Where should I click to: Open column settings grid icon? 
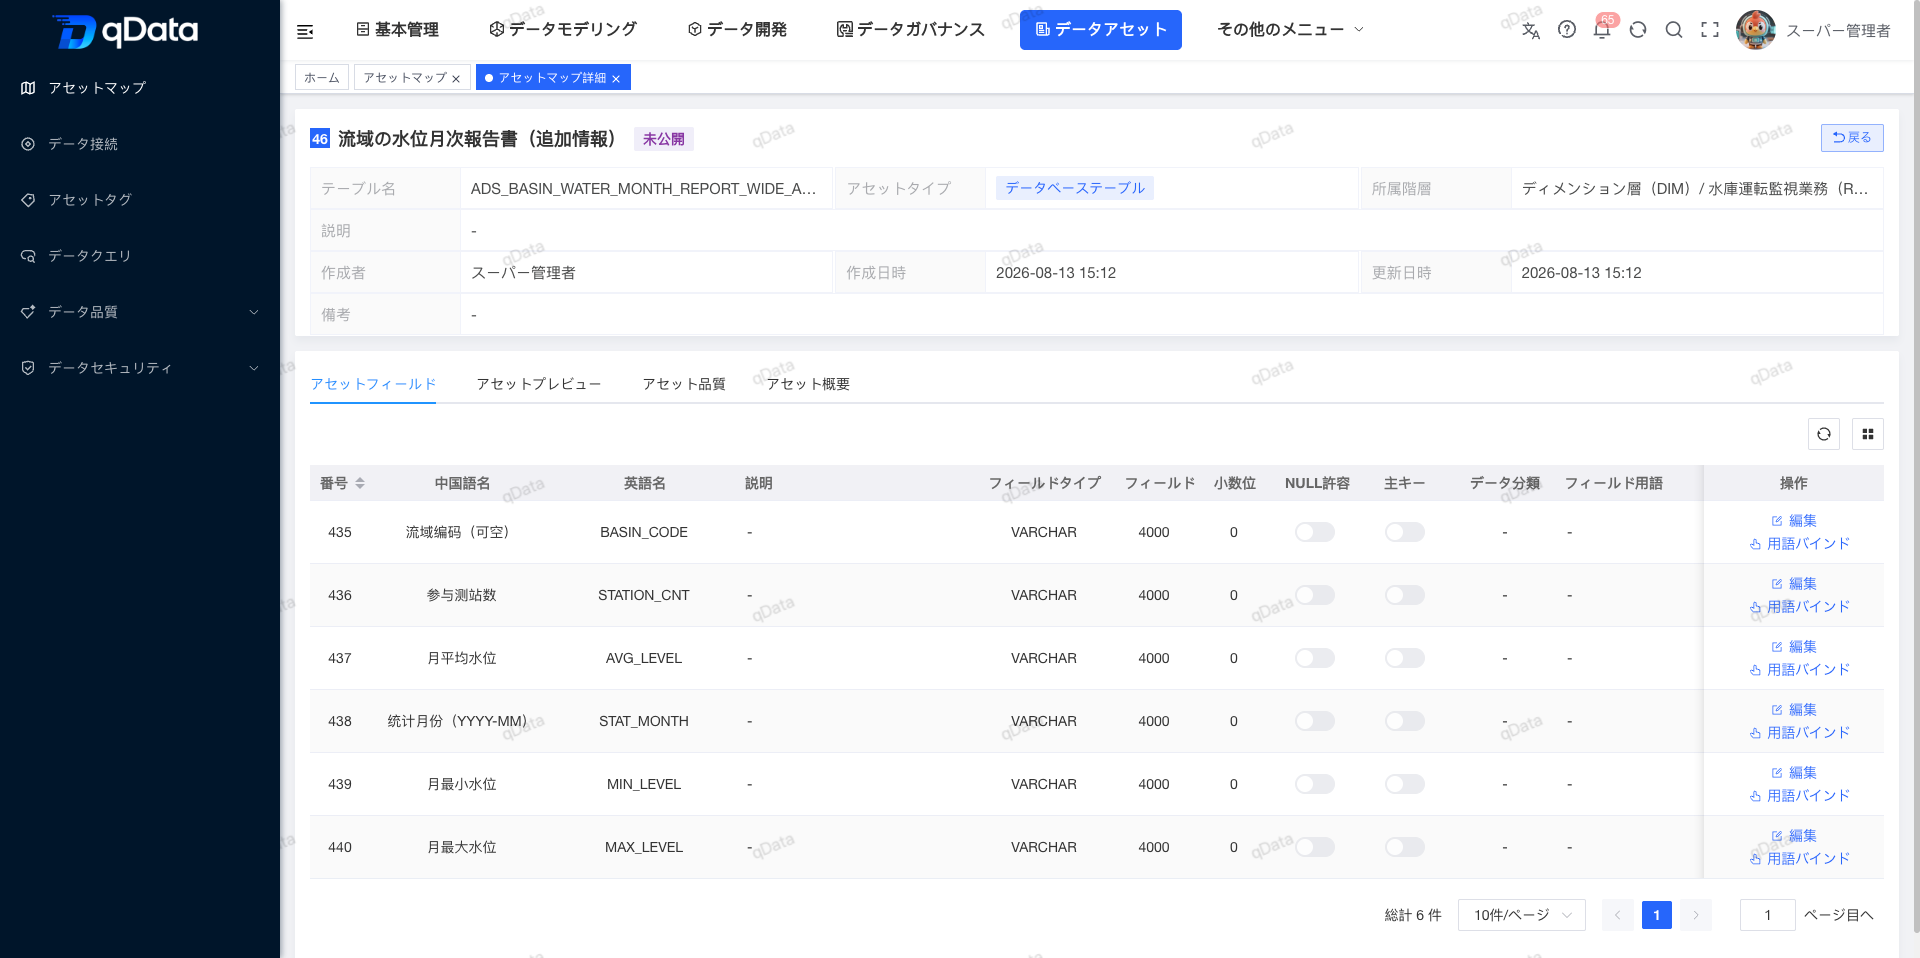[1868, 434]
